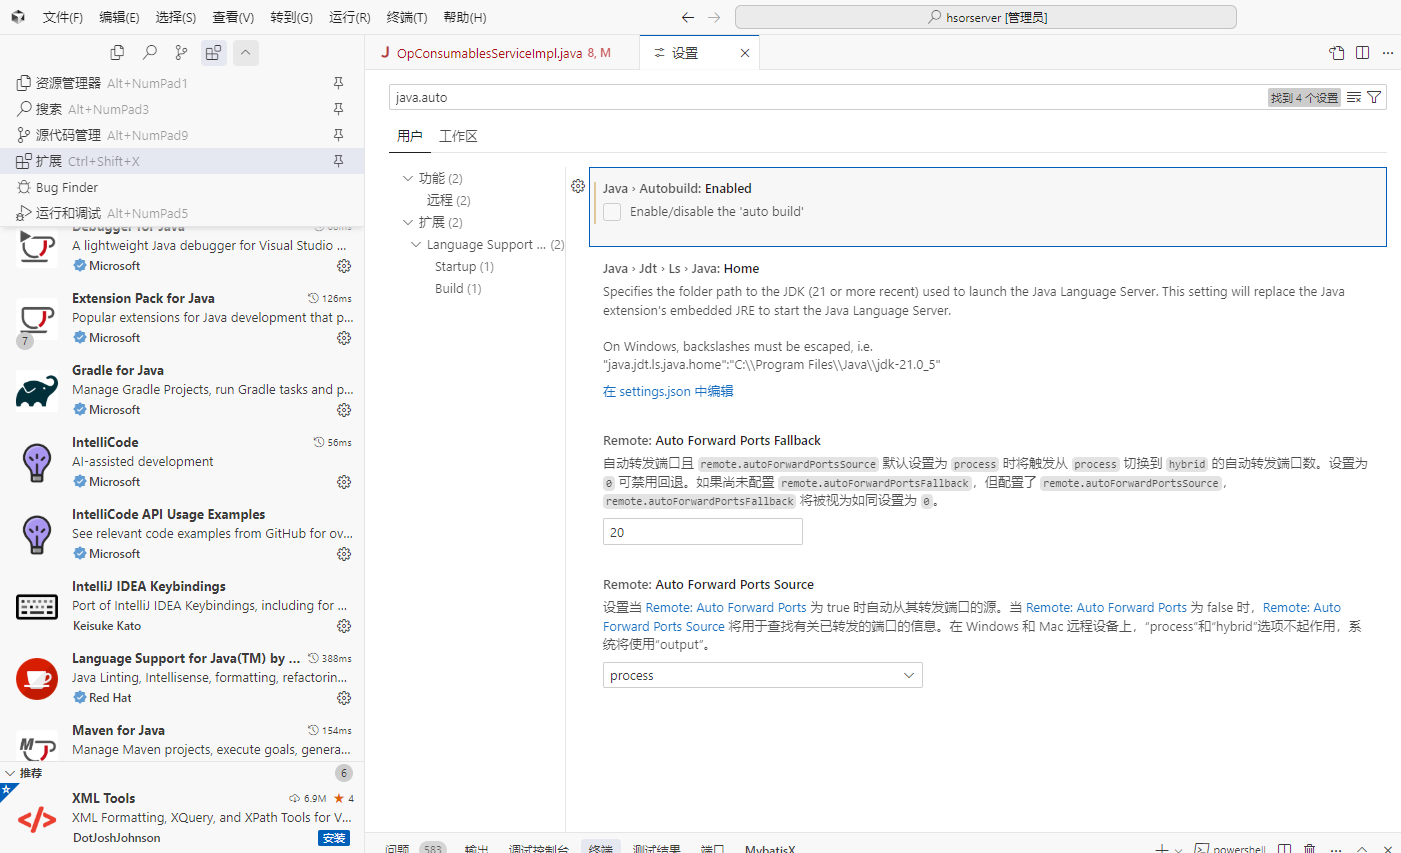Unpin the 扩展 view
The height and width of the screenshot is (853, 1401).
point(338,161)
